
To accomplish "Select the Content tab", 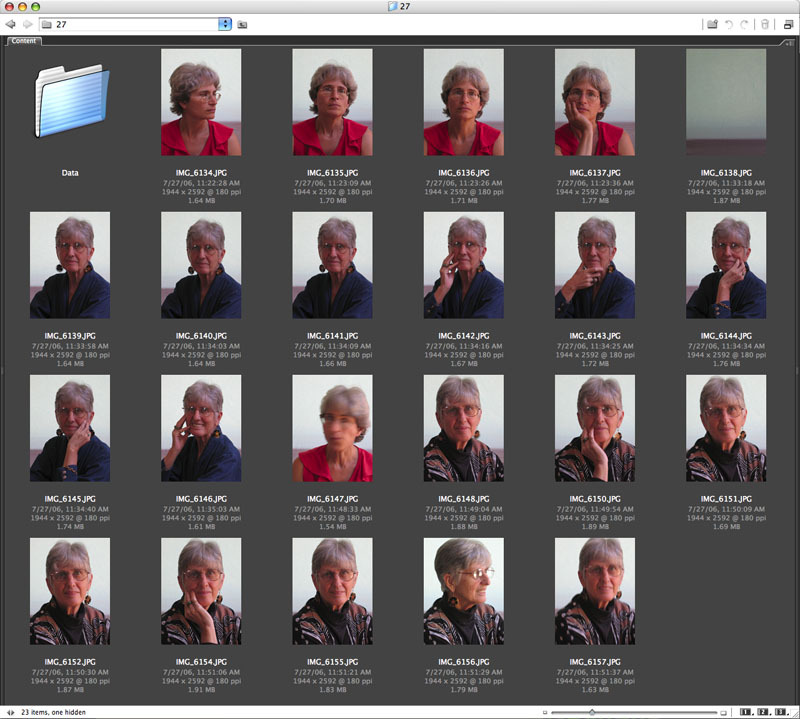I will coord(24,41).
